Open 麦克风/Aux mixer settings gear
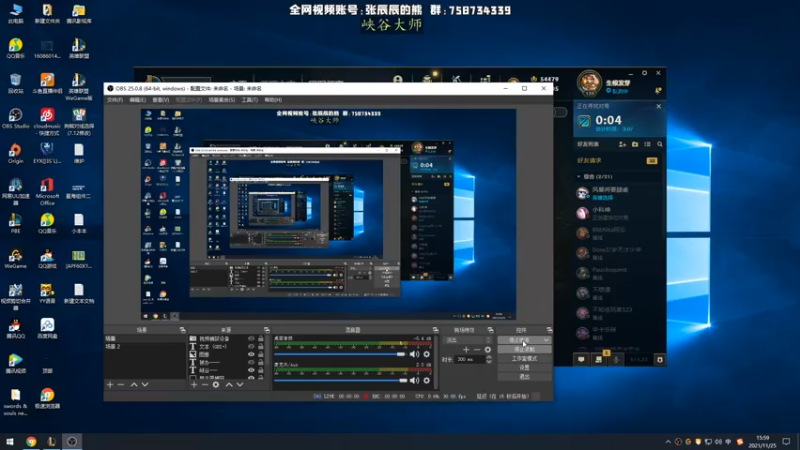800x450 pixels. pyautogui.click(x=427, y=380)
